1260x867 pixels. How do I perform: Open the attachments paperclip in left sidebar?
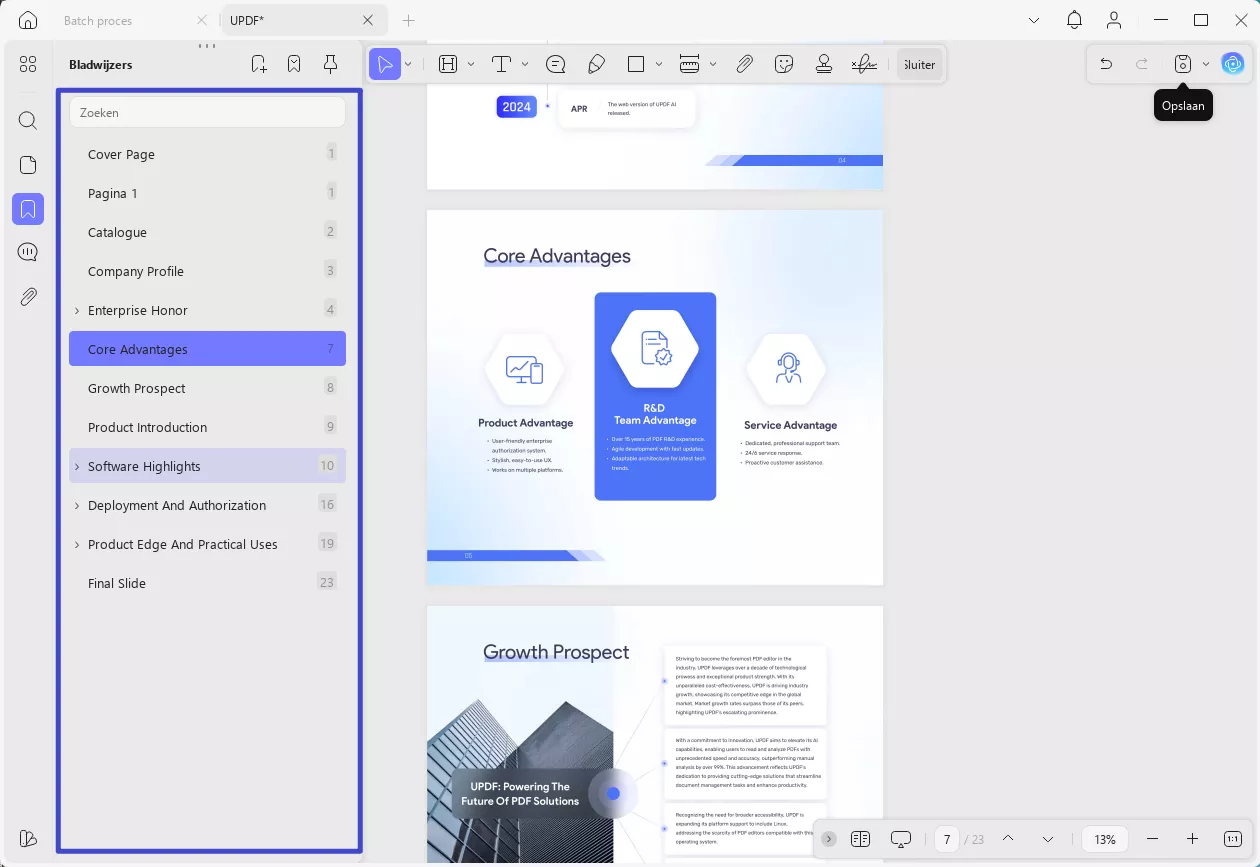click(28, 297)
